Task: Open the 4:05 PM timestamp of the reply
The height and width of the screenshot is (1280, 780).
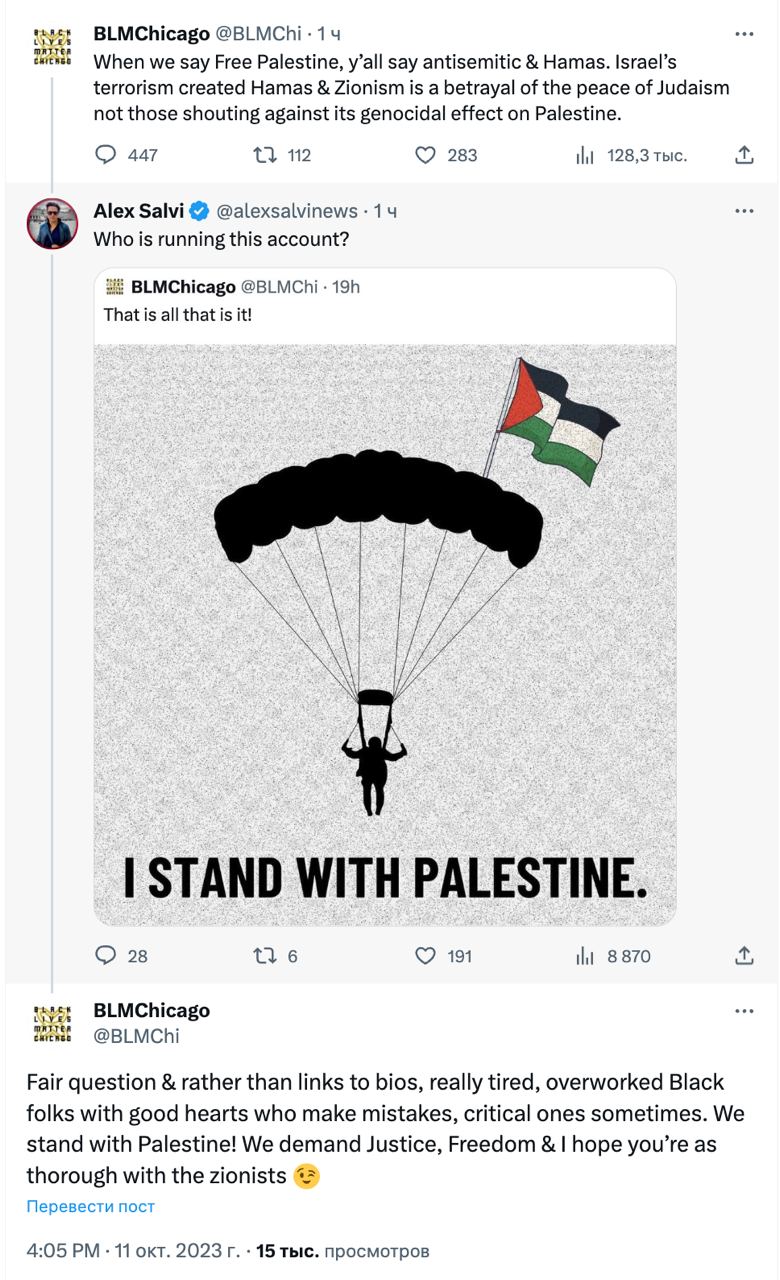Action: tap(63, 1251)
